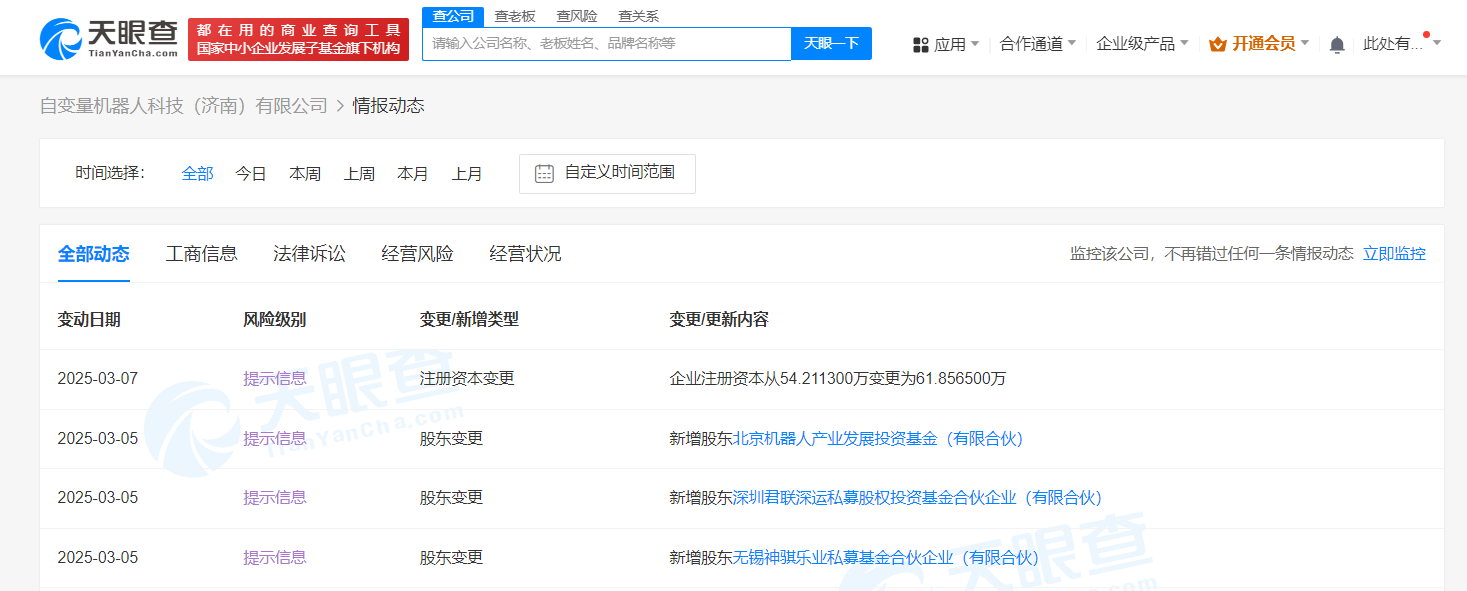Click the 变更/新增类型 column header
Image resolution: width=1467 pixels, height=591 pixels.
[469, 320]
